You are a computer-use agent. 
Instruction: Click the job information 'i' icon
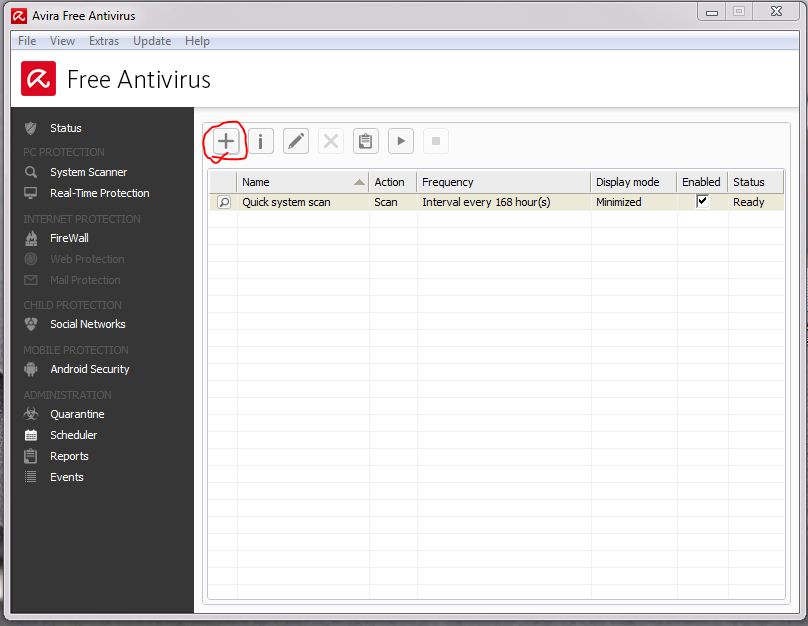(x=261, y=141)
